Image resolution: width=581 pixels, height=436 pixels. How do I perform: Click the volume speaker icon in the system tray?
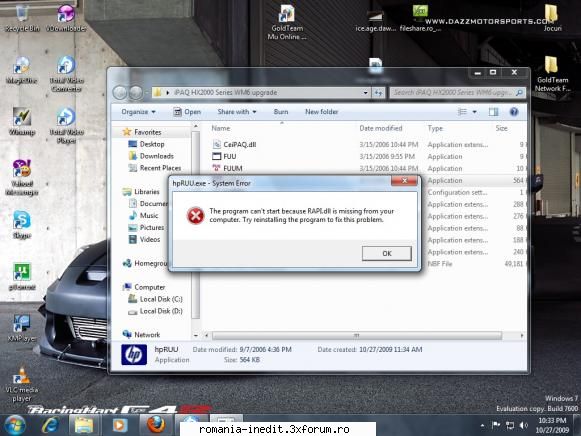524,425
